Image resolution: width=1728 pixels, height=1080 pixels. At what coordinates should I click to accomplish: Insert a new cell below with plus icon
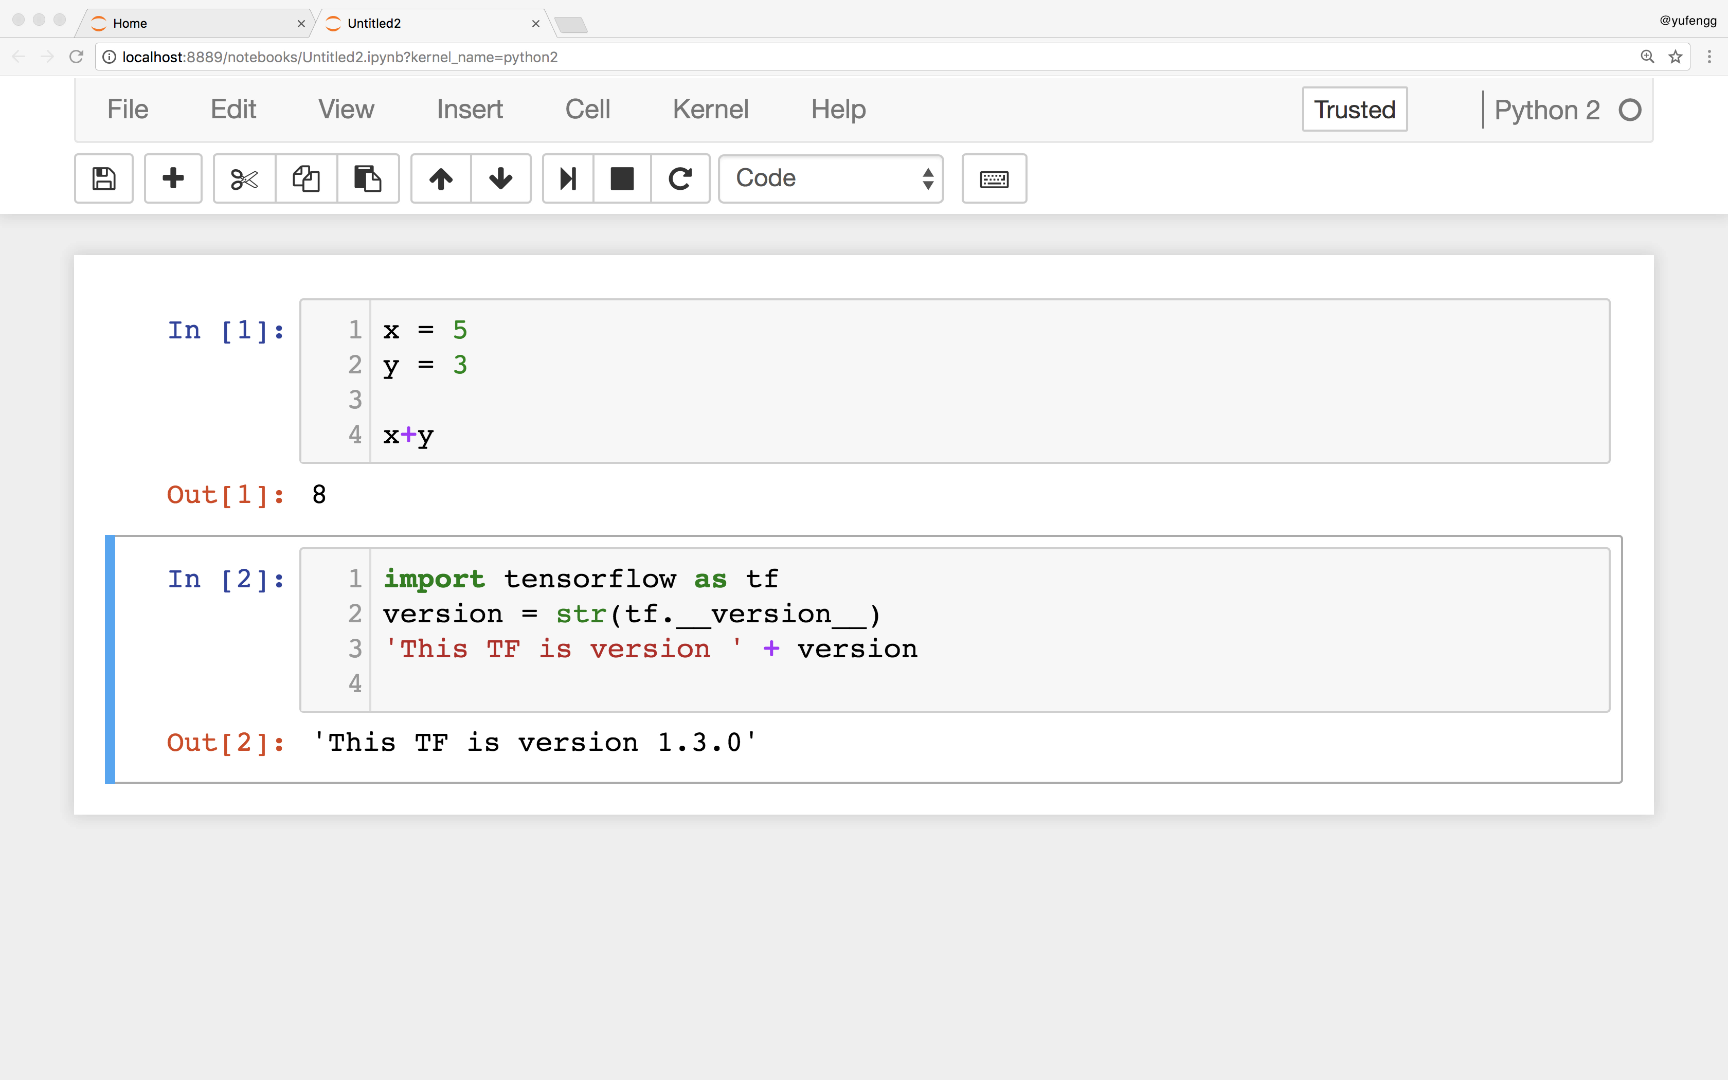point(173,178)
